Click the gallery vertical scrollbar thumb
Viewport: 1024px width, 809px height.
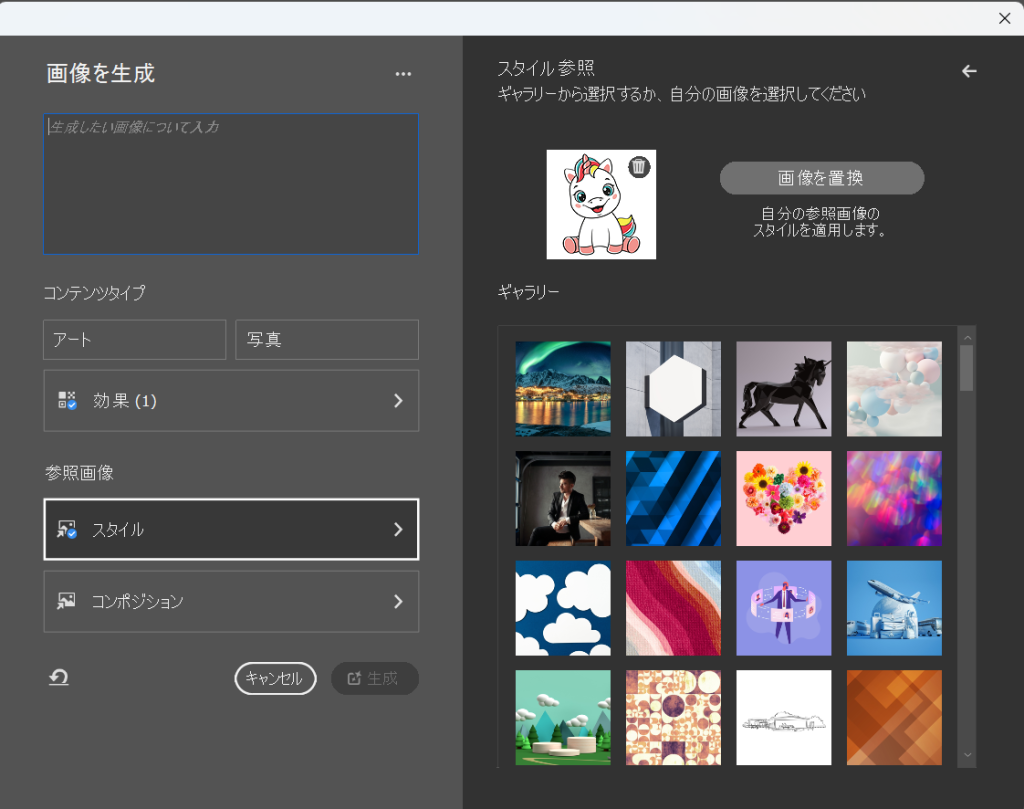tap(966, 368)
